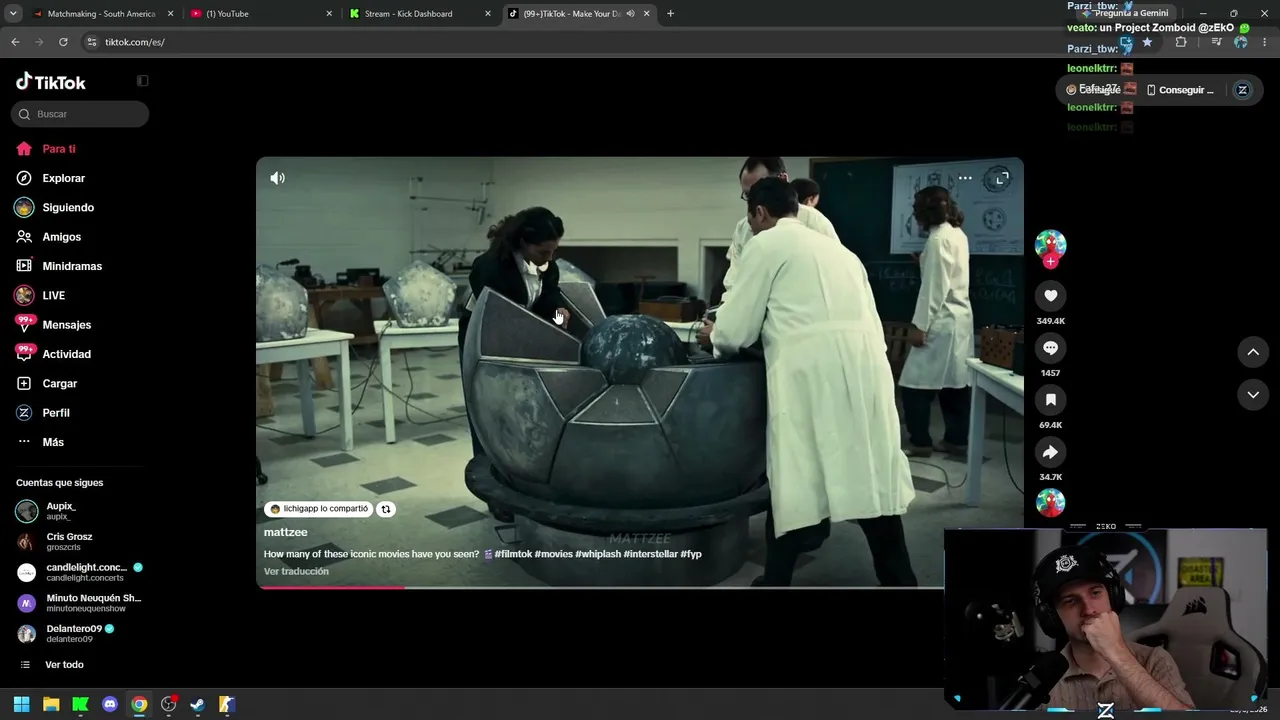Click the #filmtok hashtag
This screenshot has height=720, width=1280.
tap(513, 554)
